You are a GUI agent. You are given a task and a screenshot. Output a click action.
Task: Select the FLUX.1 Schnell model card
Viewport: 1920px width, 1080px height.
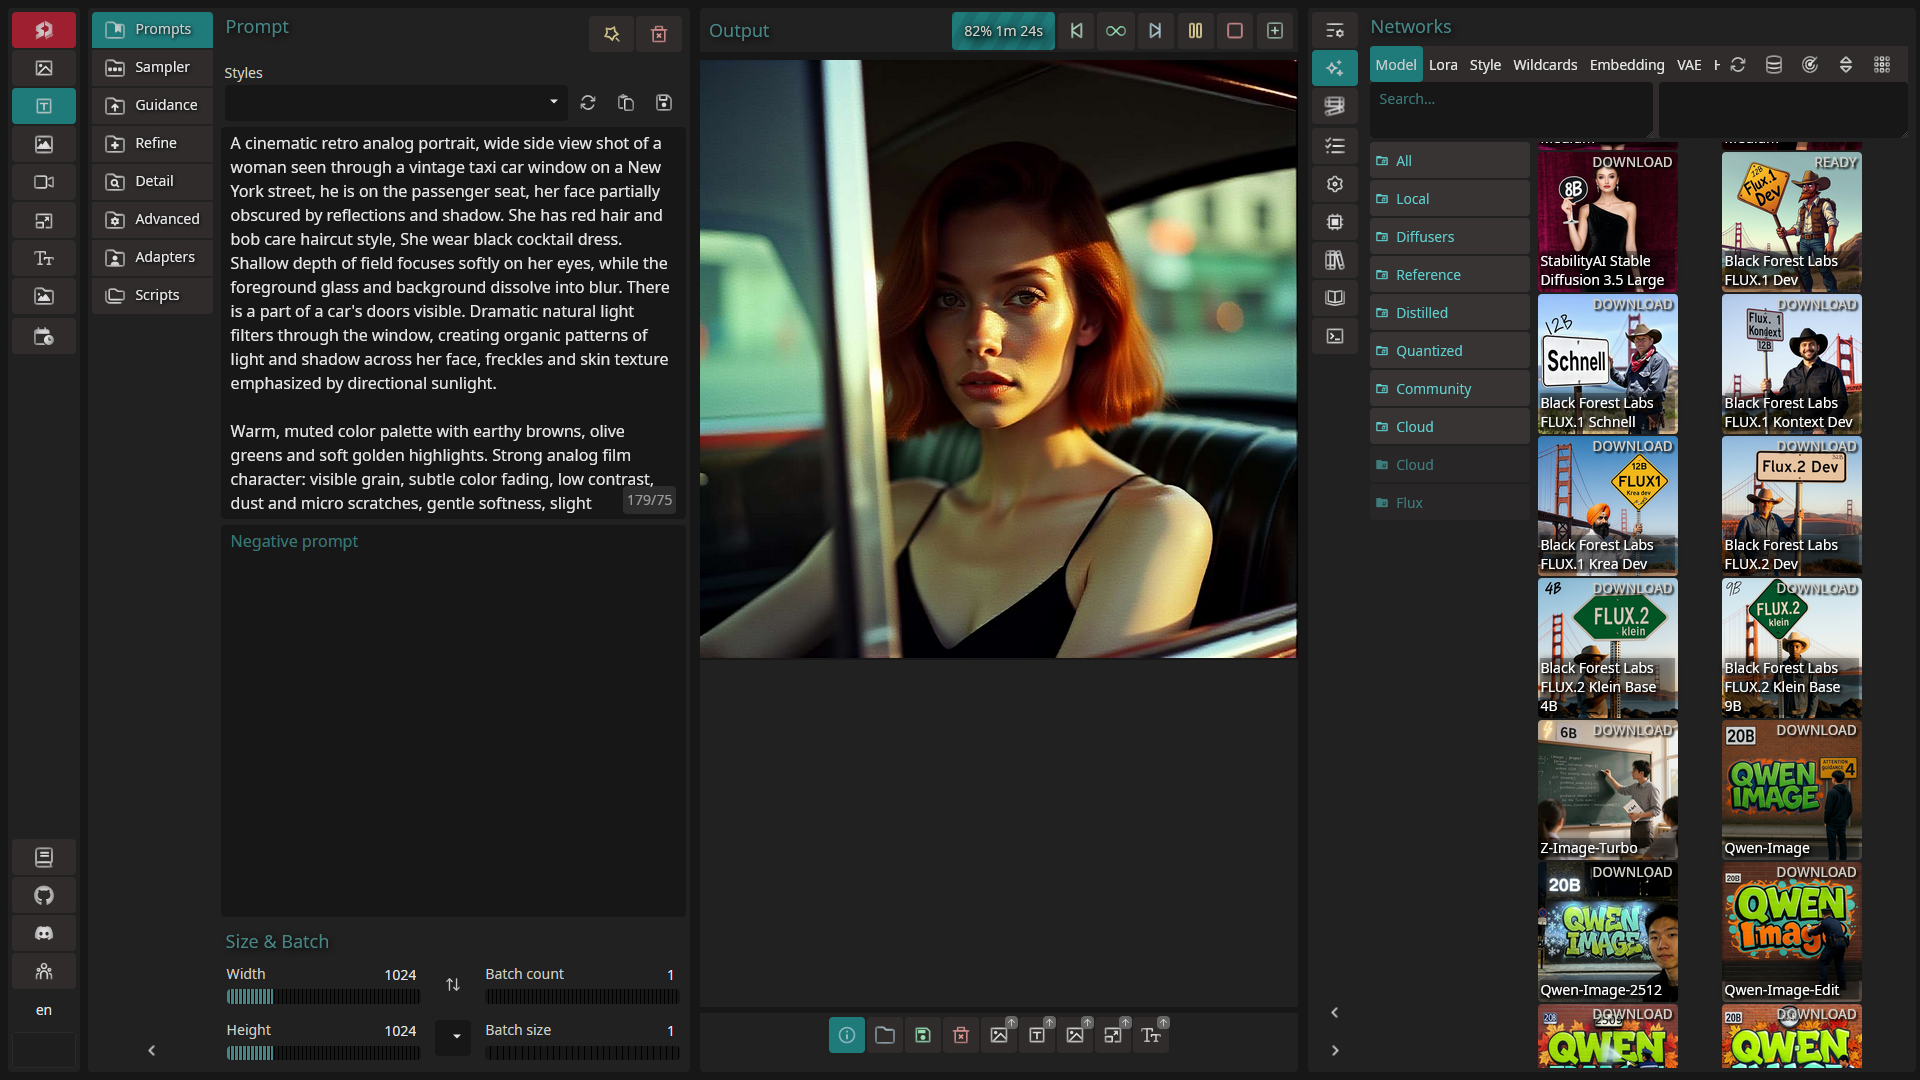tap(1607, 364)
